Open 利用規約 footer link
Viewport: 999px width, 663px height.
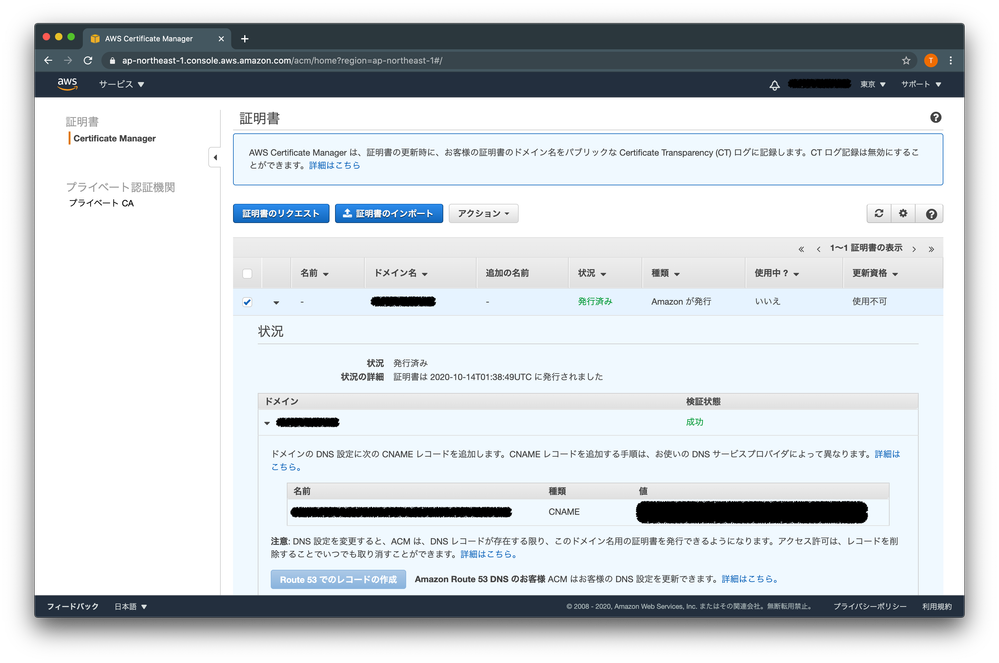pos(937,606)
